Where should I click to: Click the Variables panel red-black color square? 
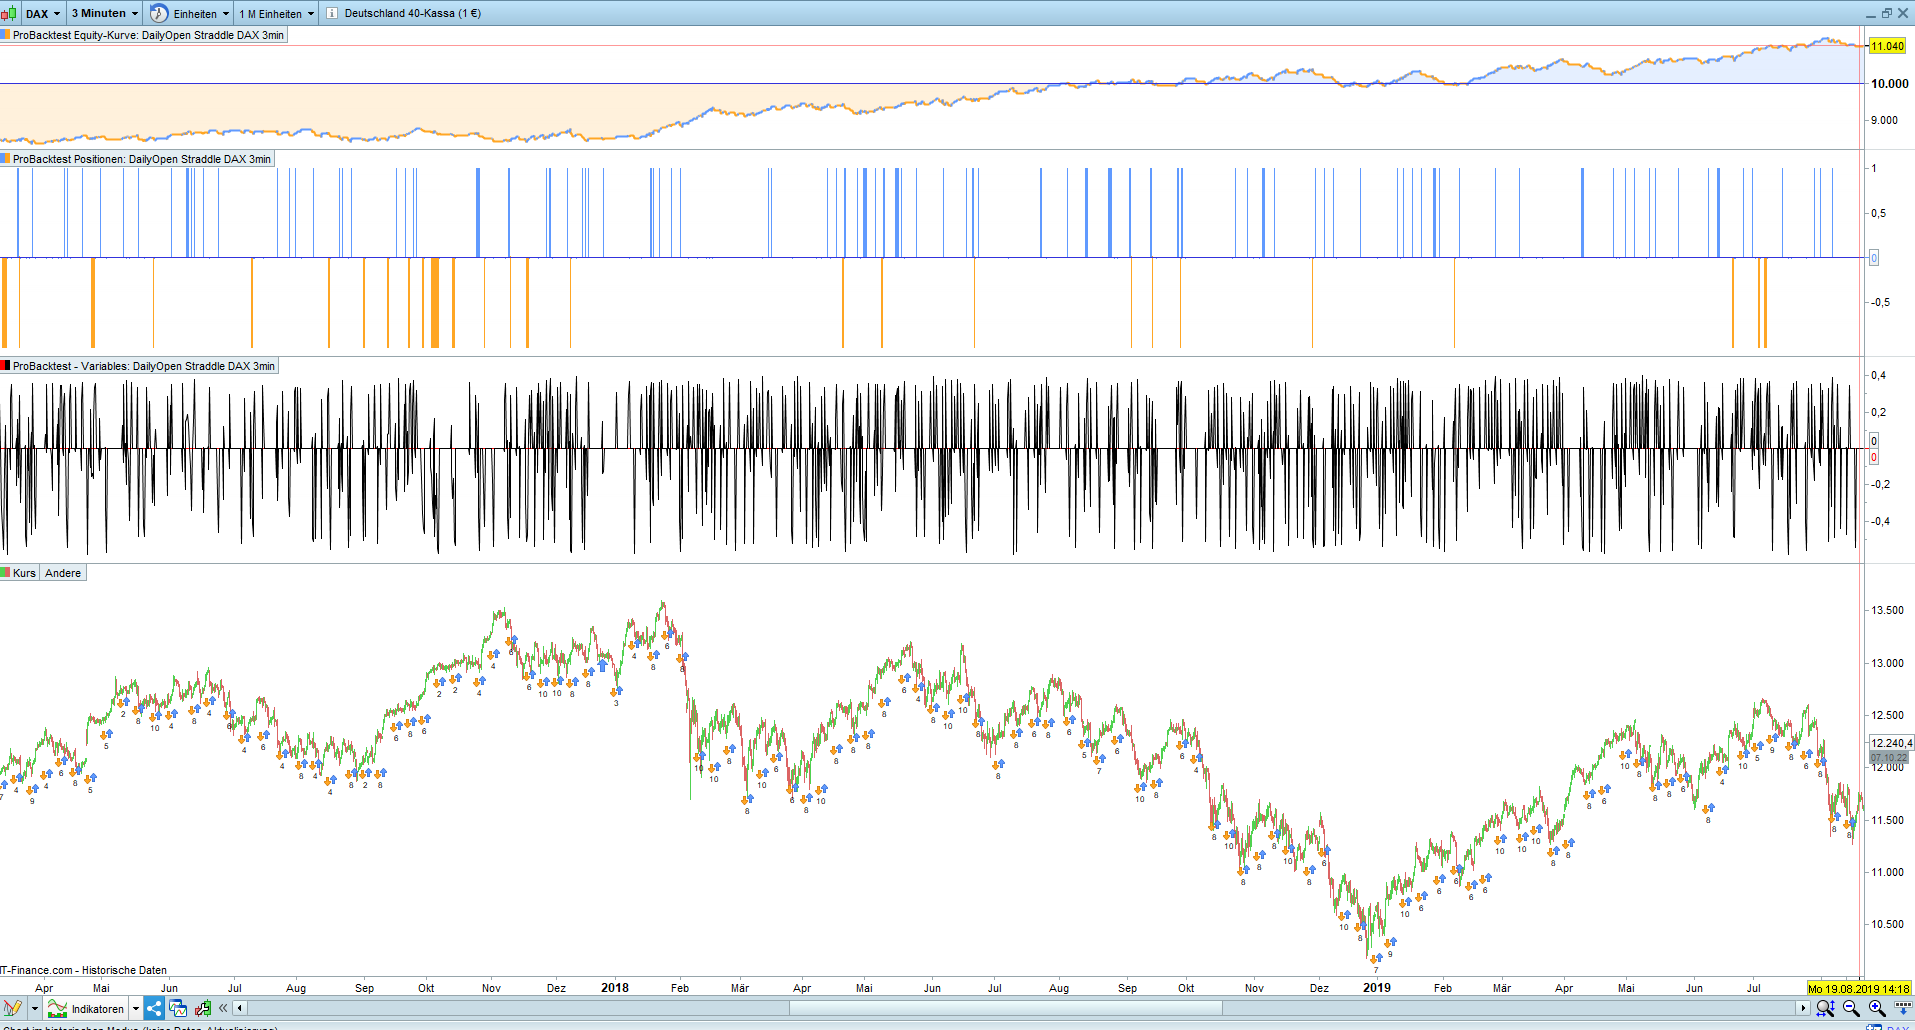(x=5, y=366)
